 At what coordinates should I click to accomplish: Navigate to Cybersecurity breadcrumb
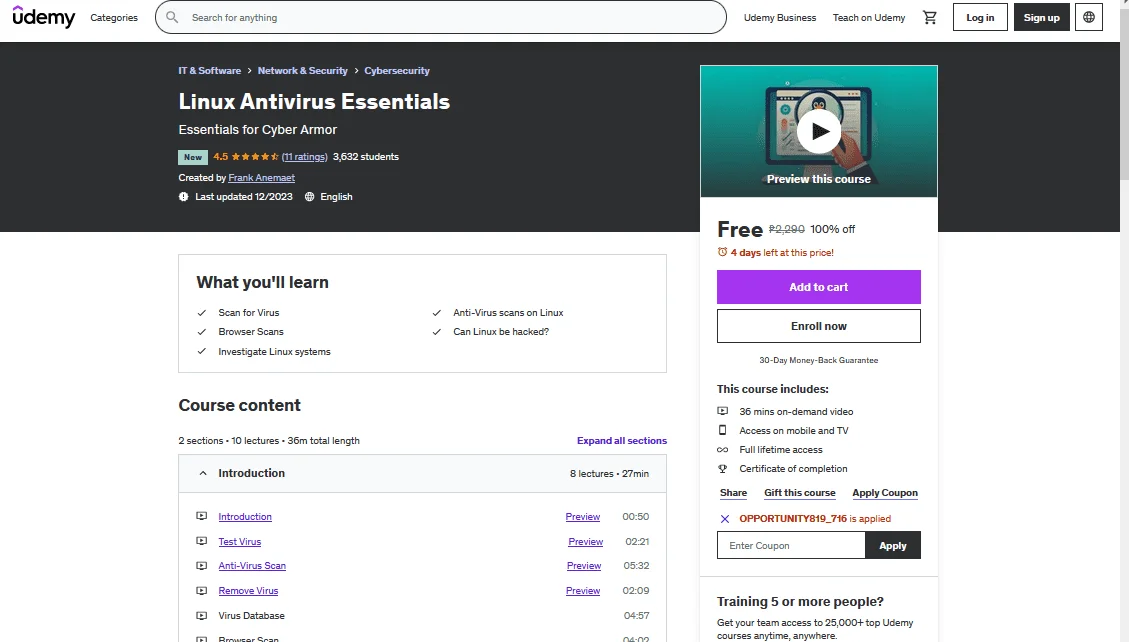point(397,71)
